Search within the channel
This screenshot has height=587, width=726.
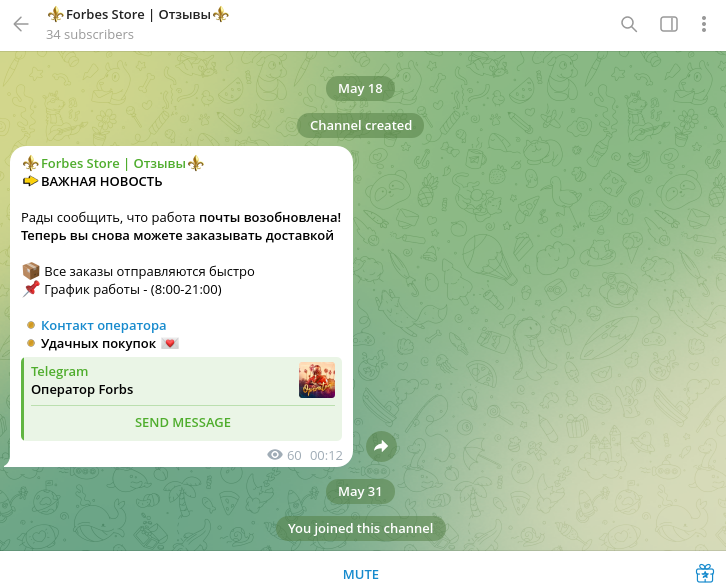pos(629,24)
